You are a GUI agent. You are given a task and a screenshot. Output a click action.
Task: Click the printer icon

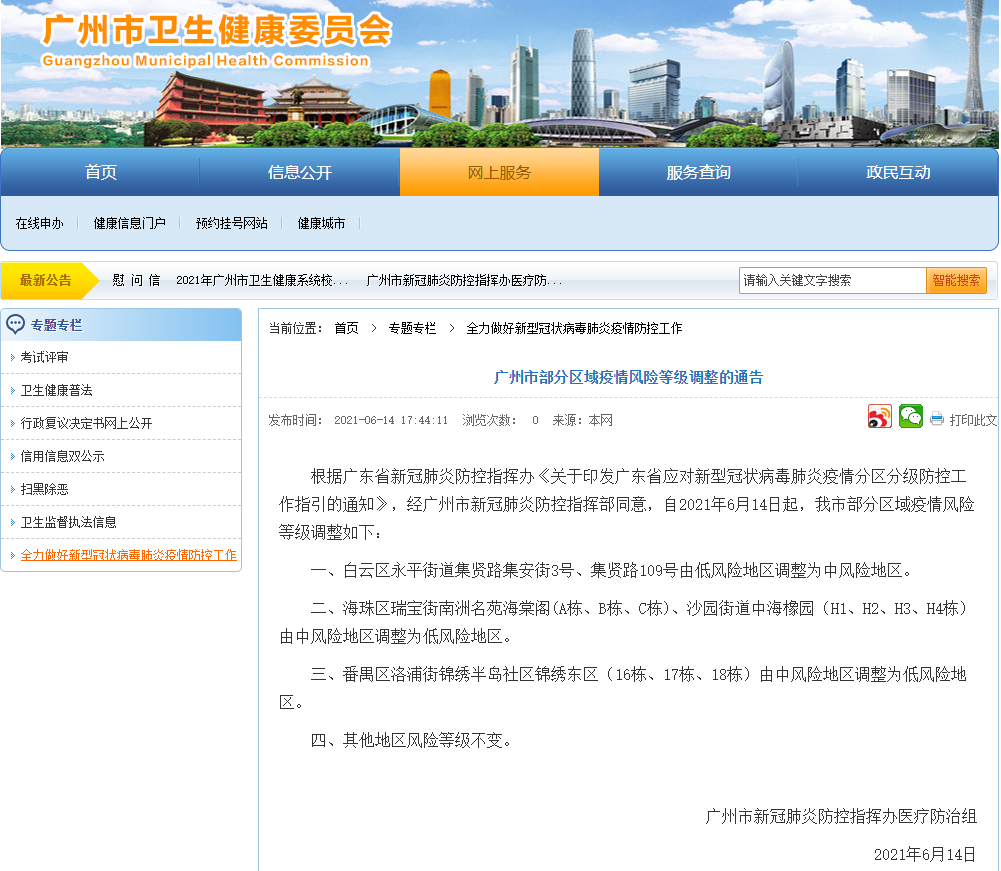coord(937,419)
